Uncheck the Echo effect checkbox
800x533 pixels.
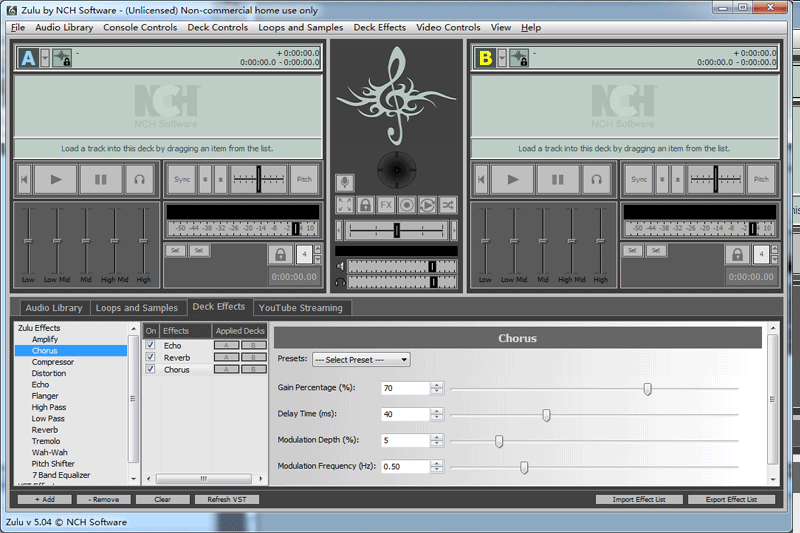click(150, 345)
